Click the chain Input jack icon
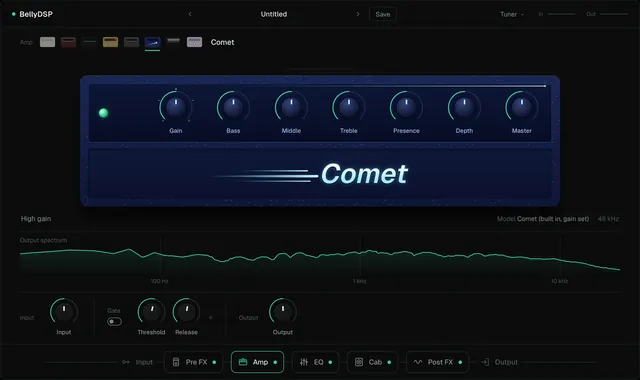The width and height of the screenshot is (640, 380). [126, 362]
